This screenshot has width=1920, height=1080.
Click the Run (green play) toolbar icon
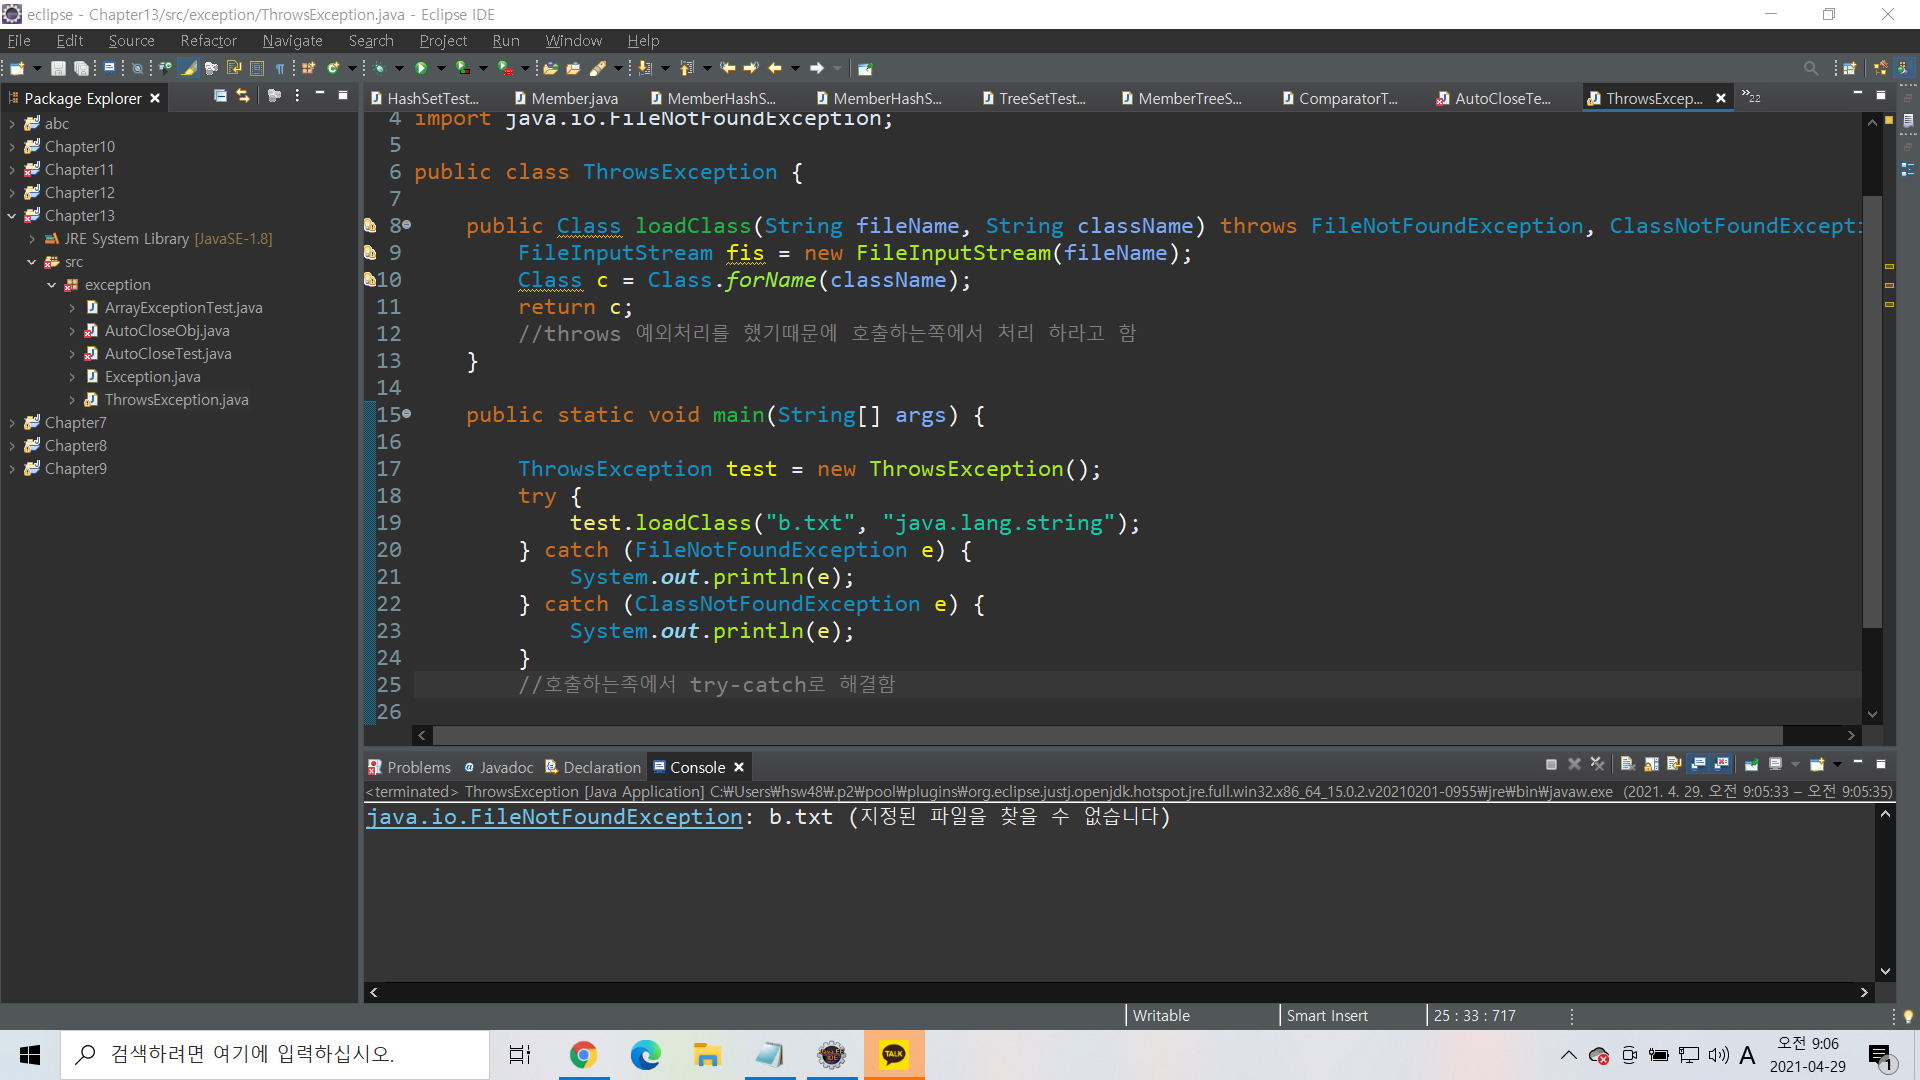tap(421, 68)
